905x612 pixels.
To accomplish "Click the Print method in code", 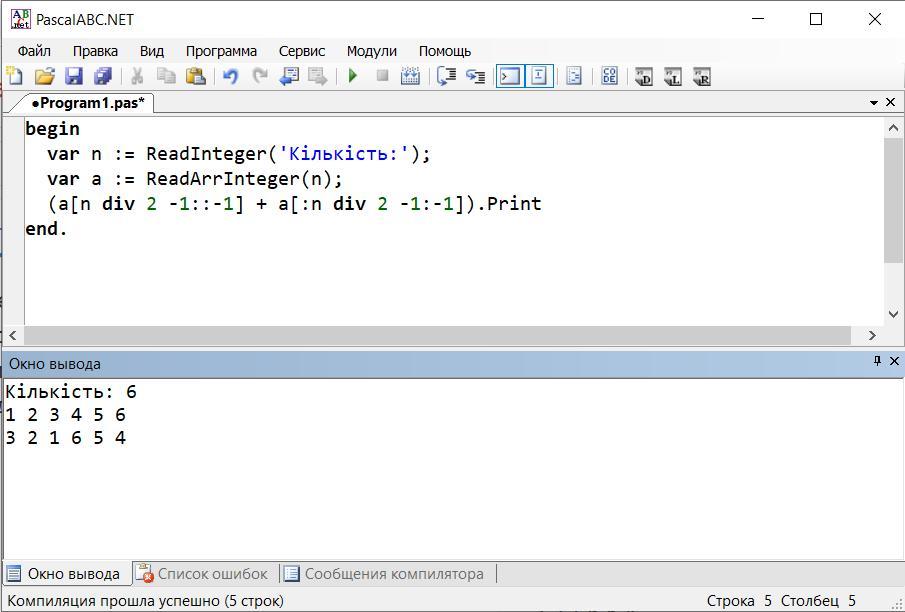I will (514, 204).
